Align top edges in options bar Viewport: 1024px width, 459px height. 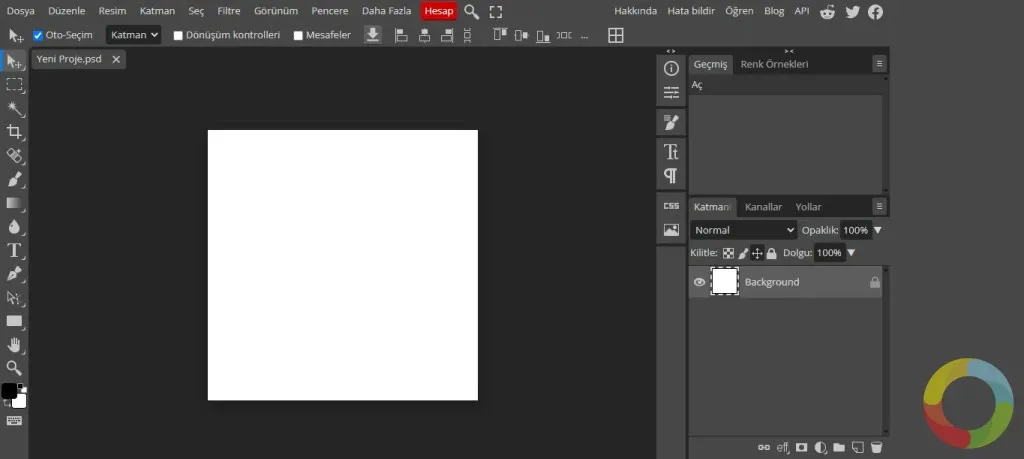pyautogui.click(x=500, y=35)
